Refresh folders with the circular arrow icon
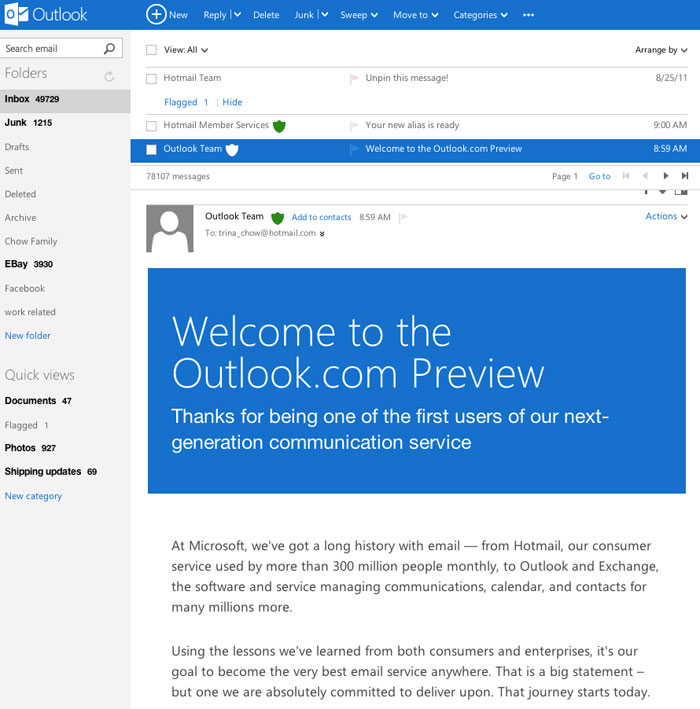Image resolution: width=700 pixels, height=709 pixels. point(109,76)
